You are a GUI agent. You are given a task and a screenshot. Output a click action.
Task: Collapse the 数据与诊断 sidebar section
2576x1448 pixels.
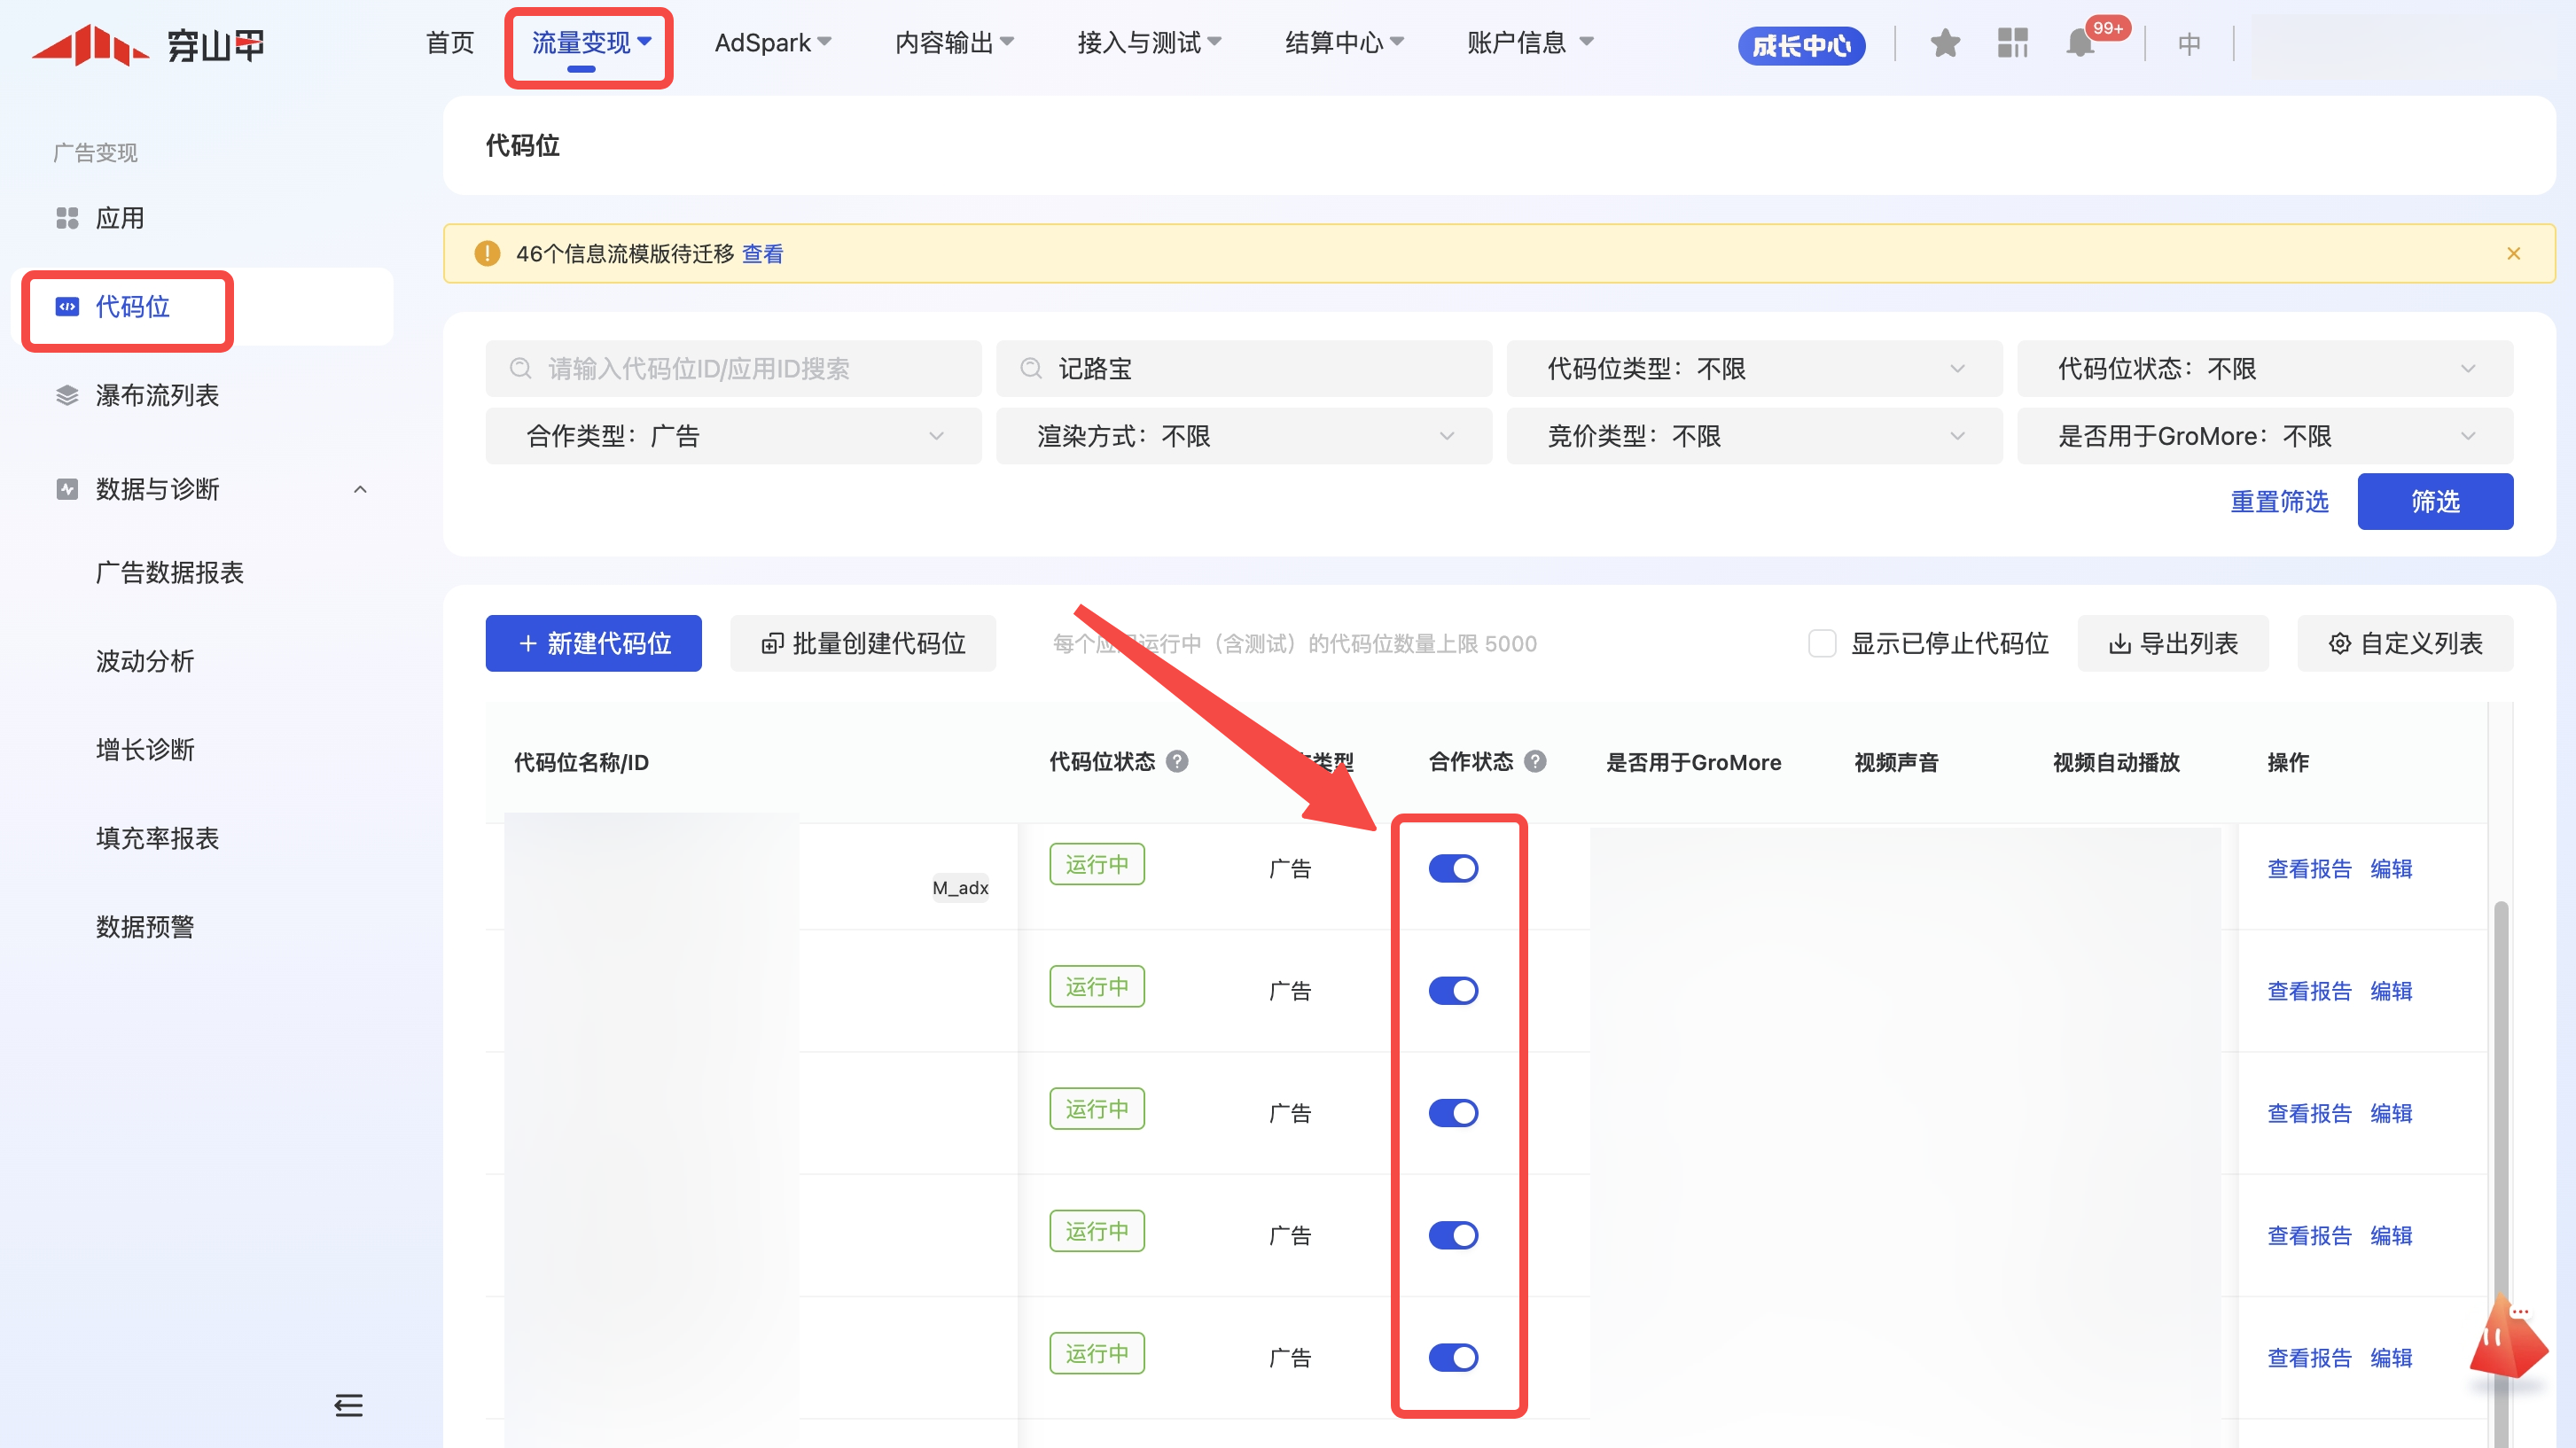pyautogui.click(x=360, y=489)
